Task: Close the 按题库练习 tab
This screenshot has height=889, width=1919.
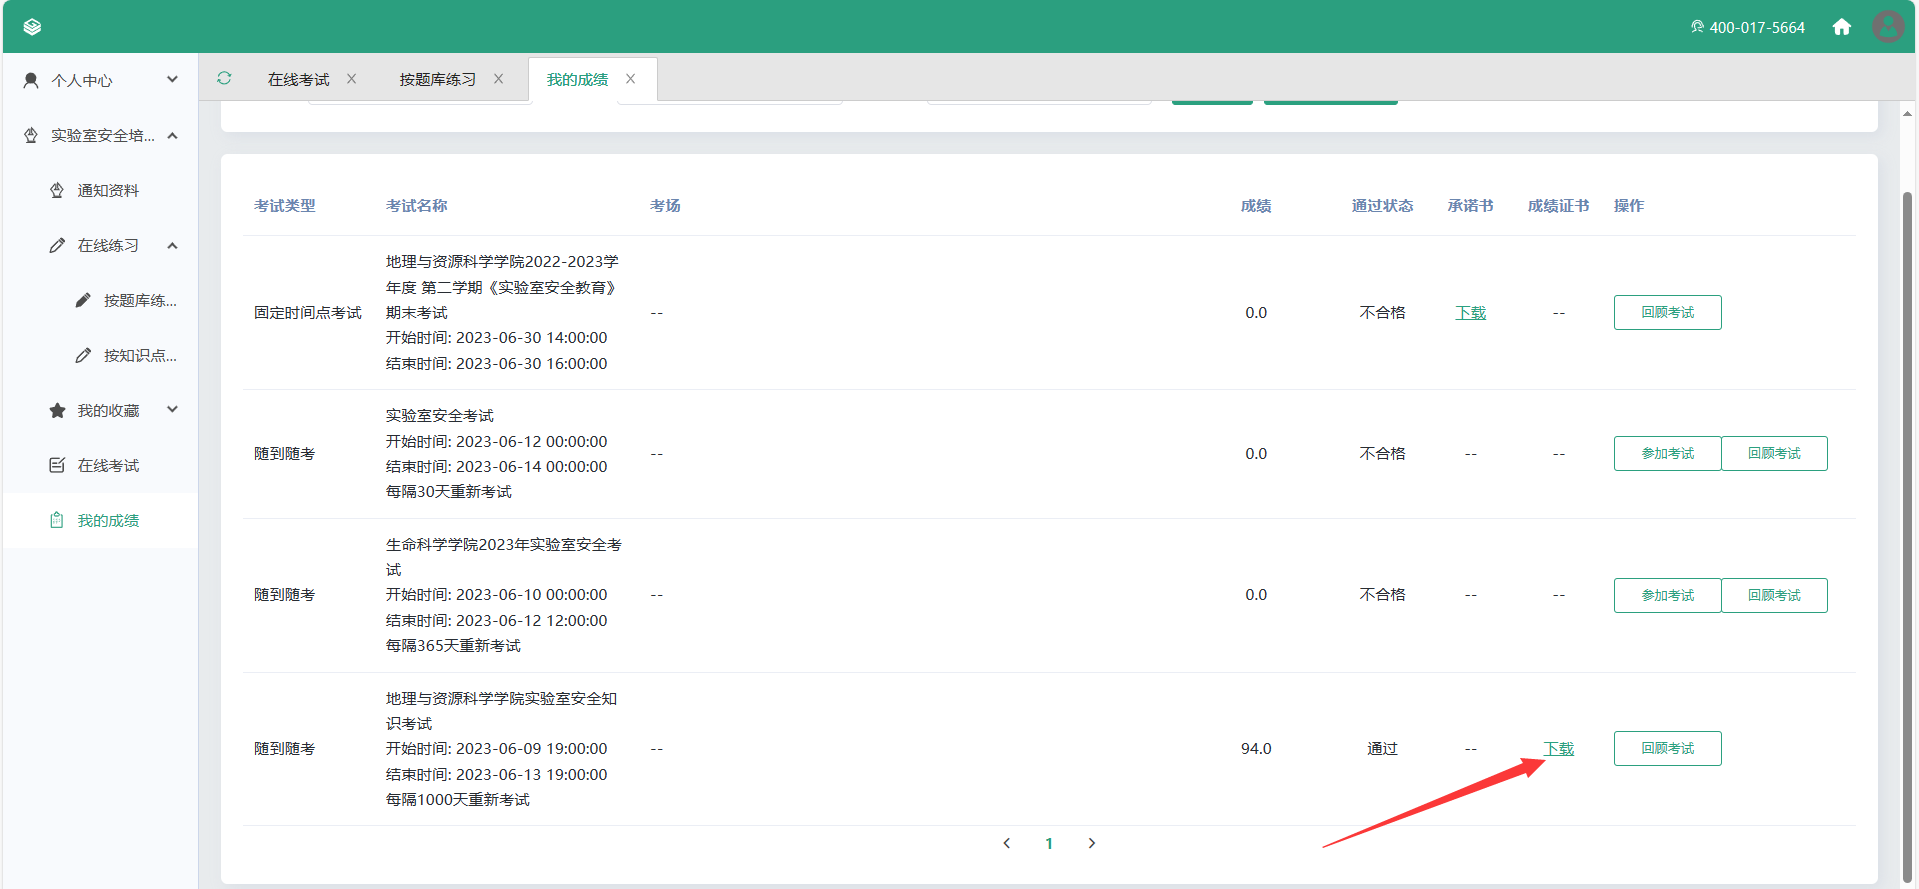Action: [x=498, y=79]
